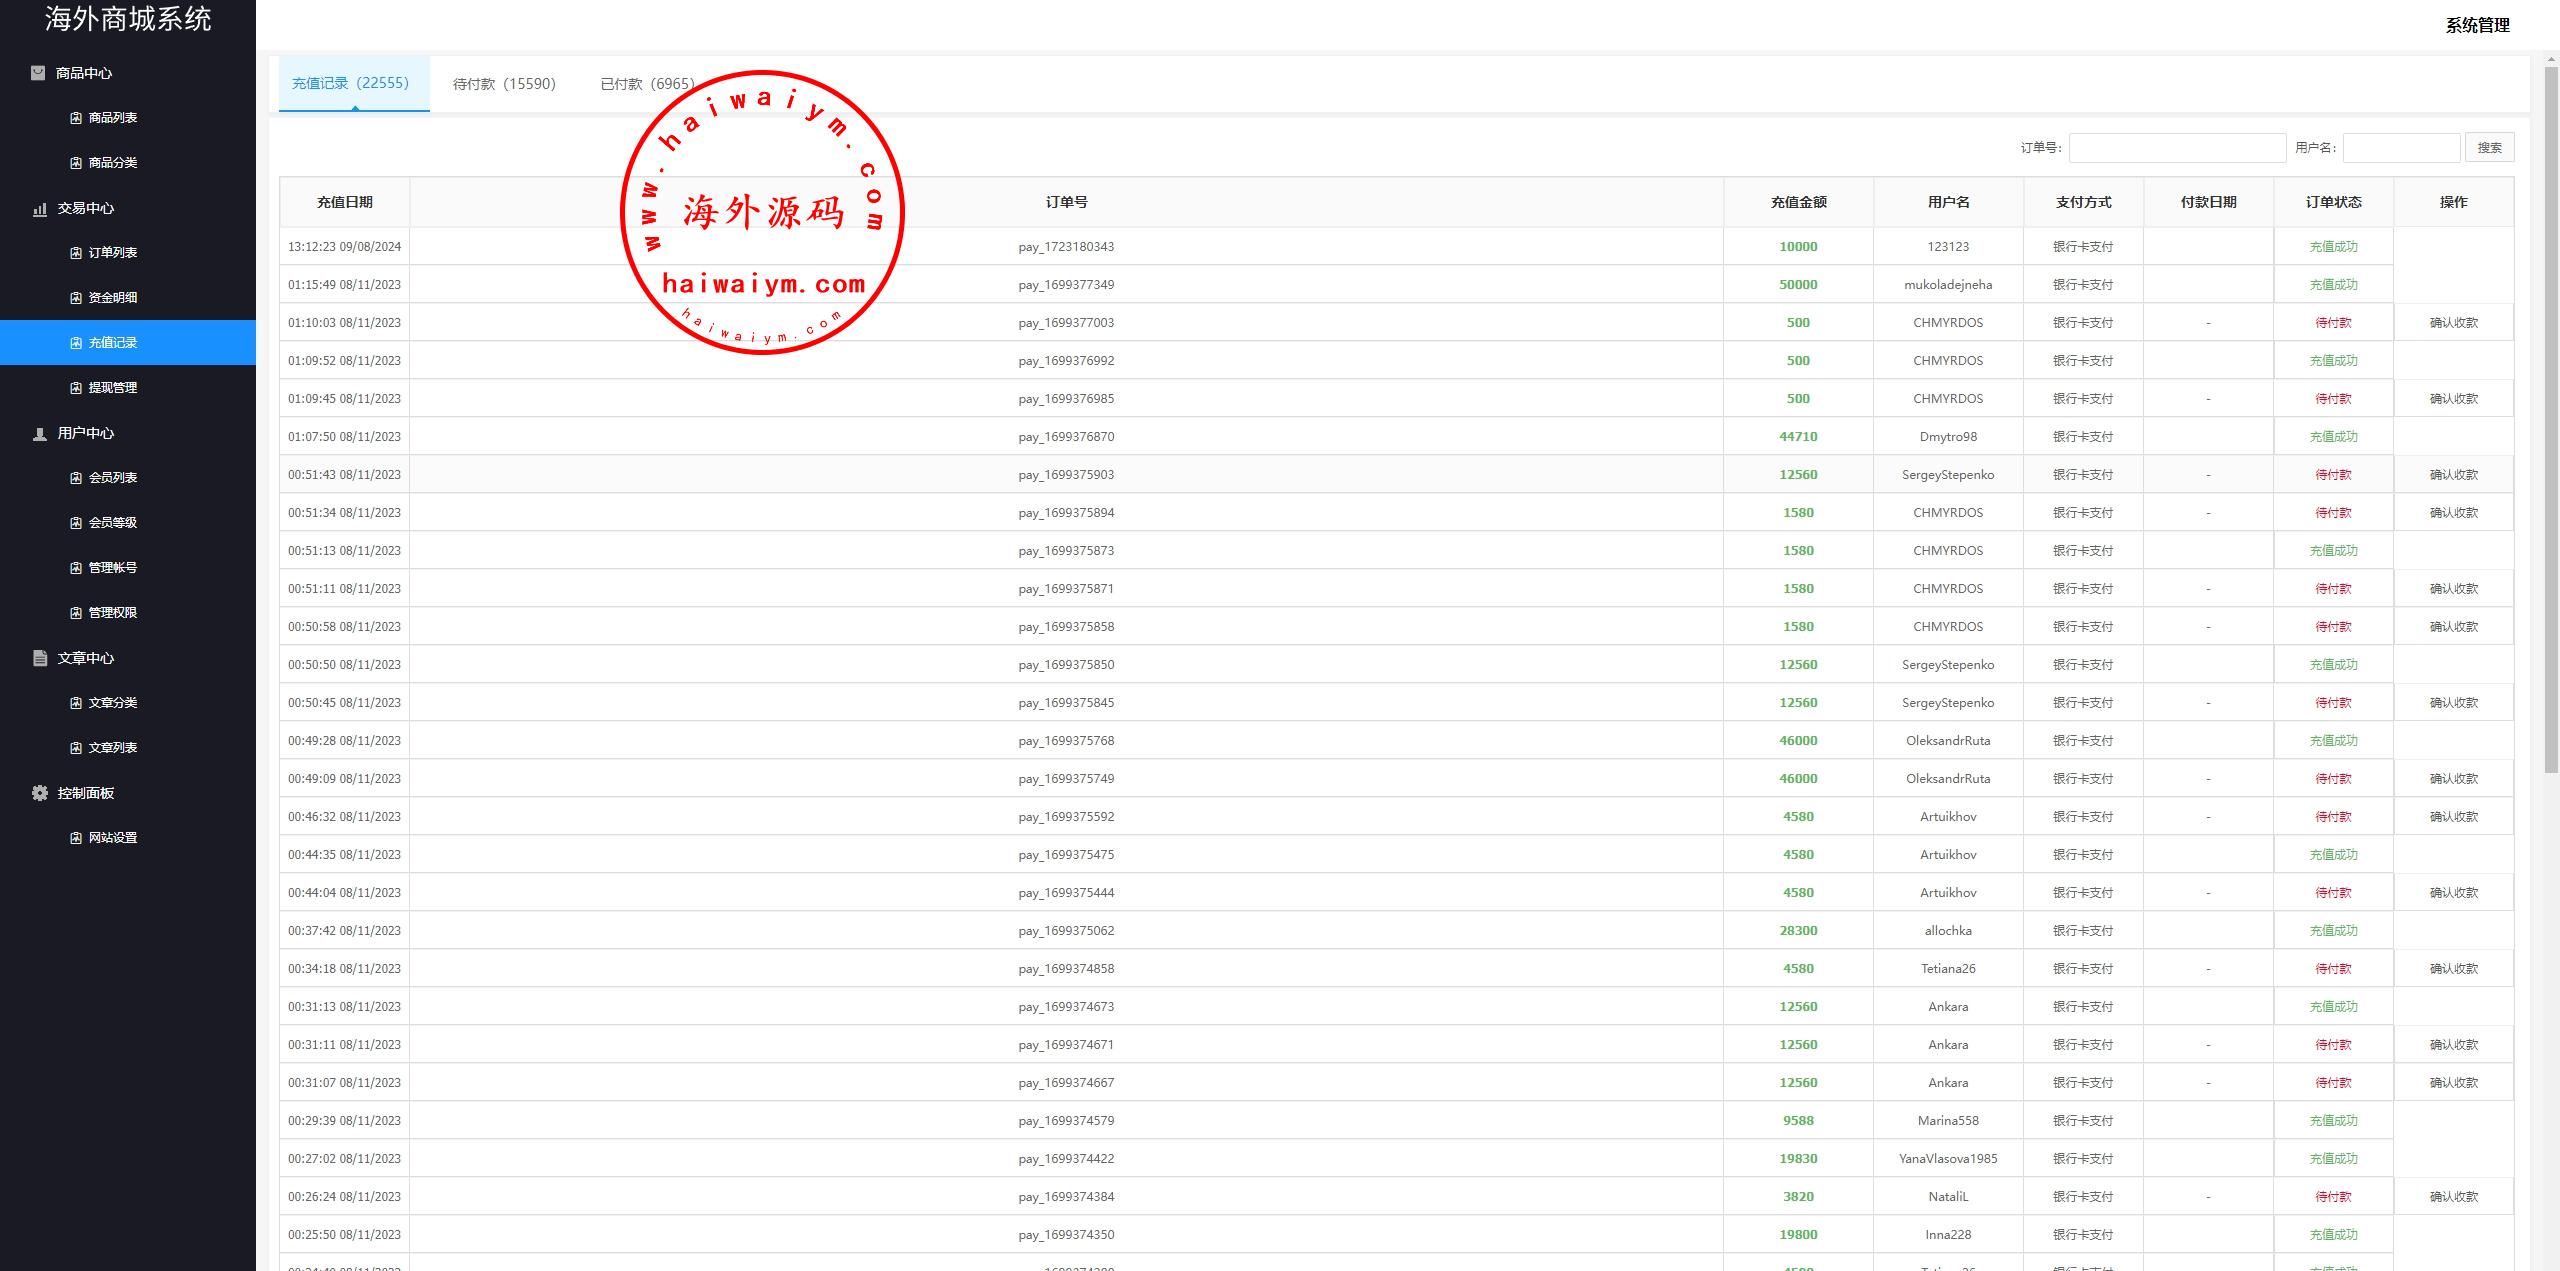Screen dimensions: 2560x1271
Task: Collapse the 用户中心 sidebar section
Action: (x=86, y=433)
